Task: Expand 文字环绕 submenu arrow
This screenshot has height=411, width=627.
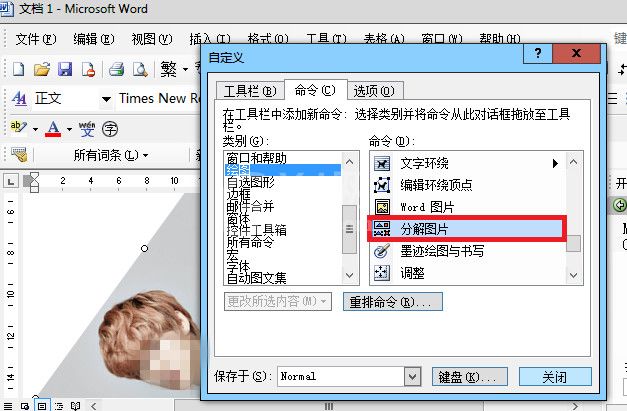Action: (555, 163)
